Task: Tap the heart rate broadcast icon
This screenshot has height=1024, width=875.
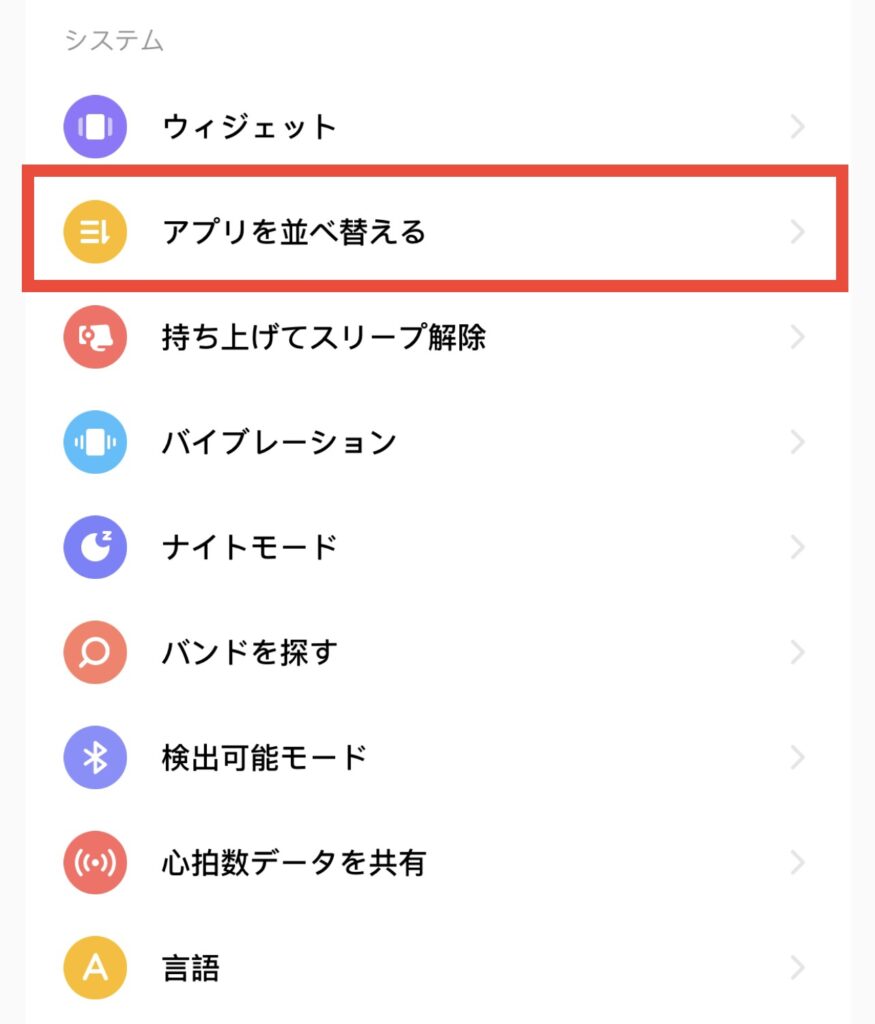Action: pos(95,863)
